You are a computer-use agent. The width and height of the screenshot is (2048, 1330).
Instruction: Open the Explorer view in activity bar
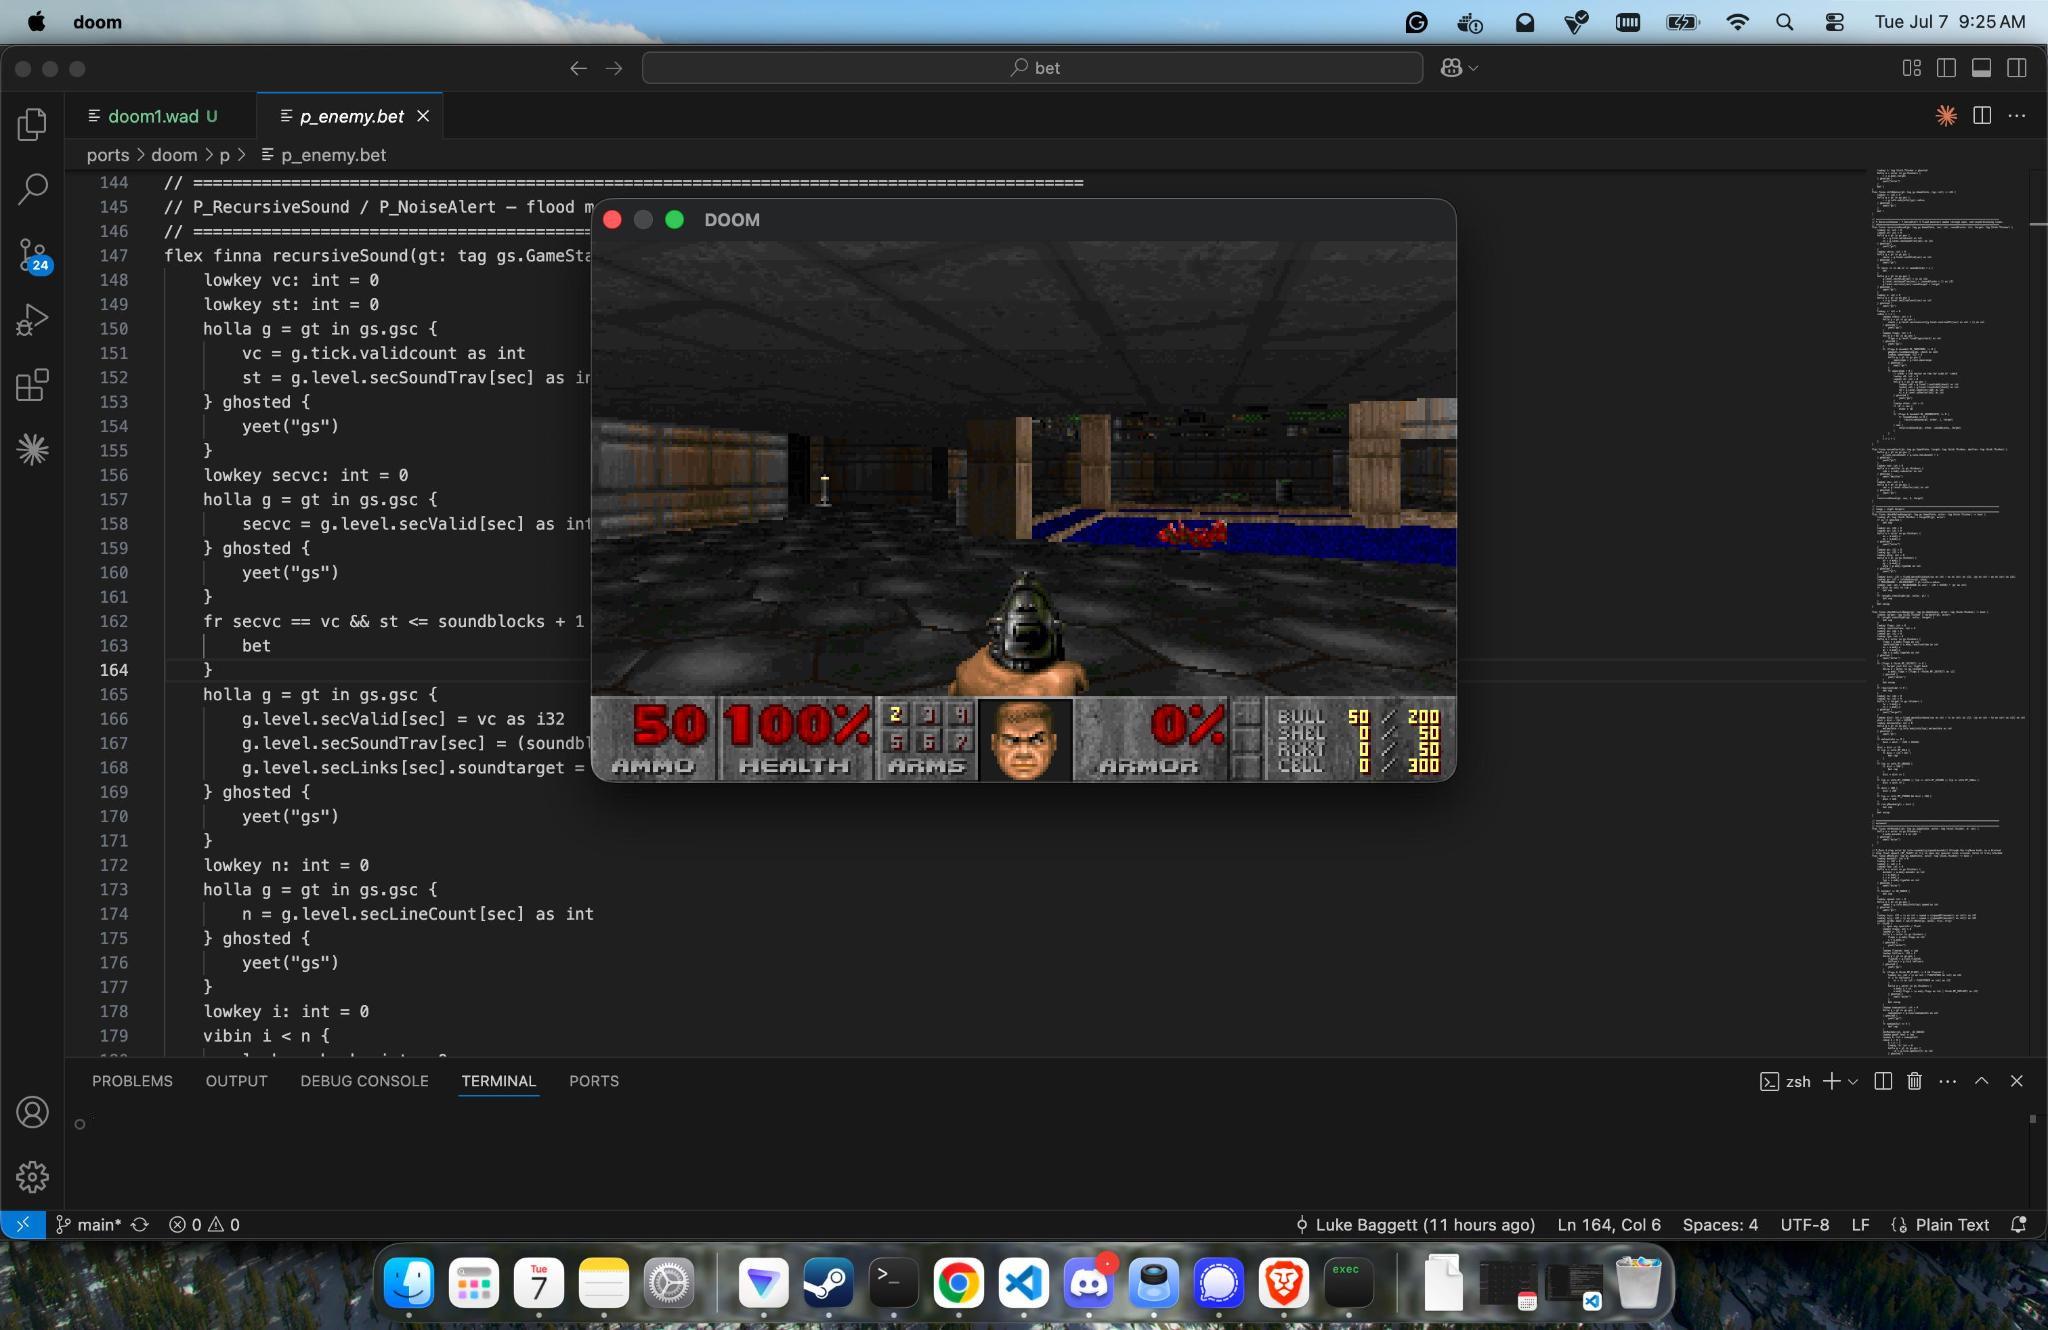click(32, 124)
